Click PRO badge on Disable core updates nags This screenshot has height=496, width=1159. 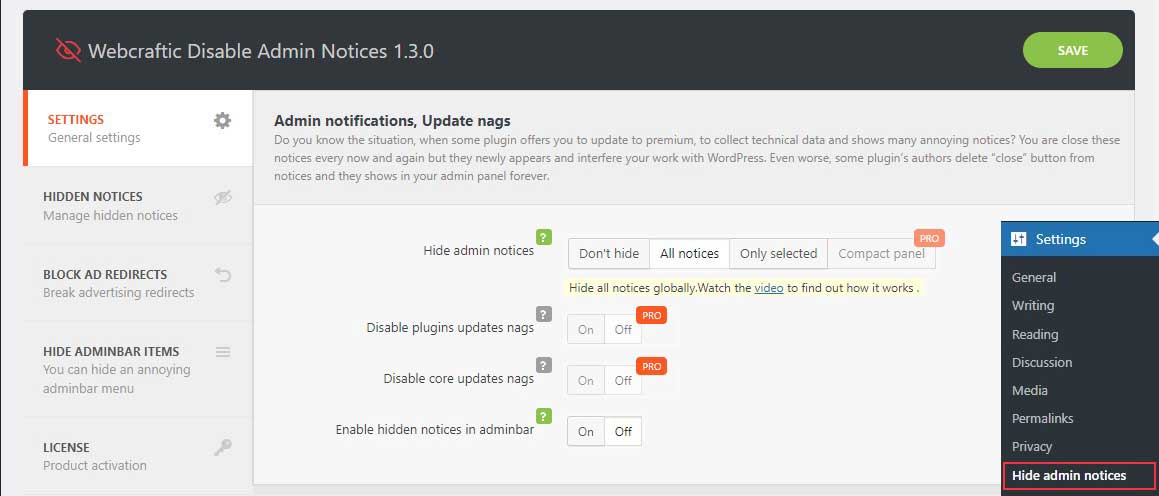tap(651, 366)
